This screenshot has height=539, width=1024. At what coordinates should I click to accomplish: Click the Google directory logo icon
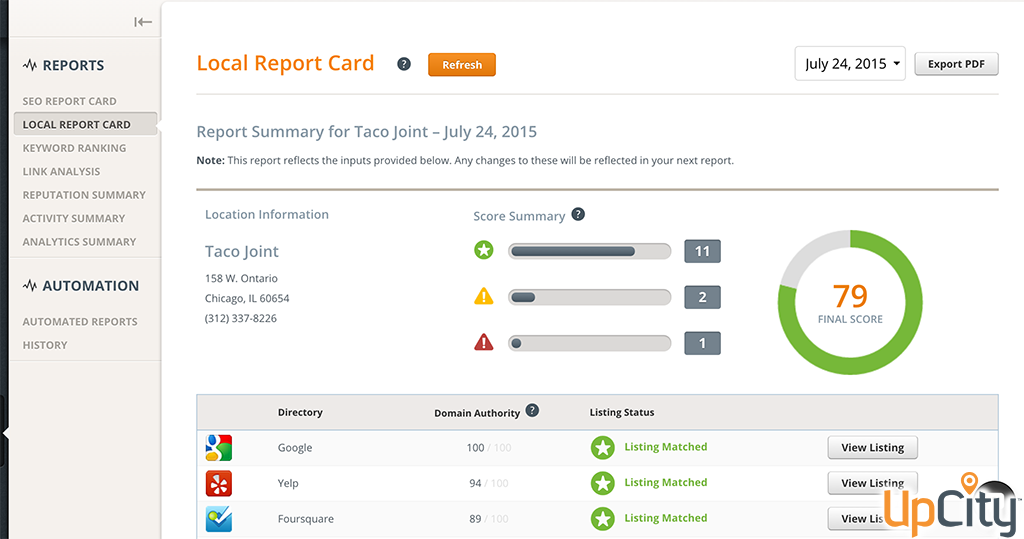tap(219, 447)
